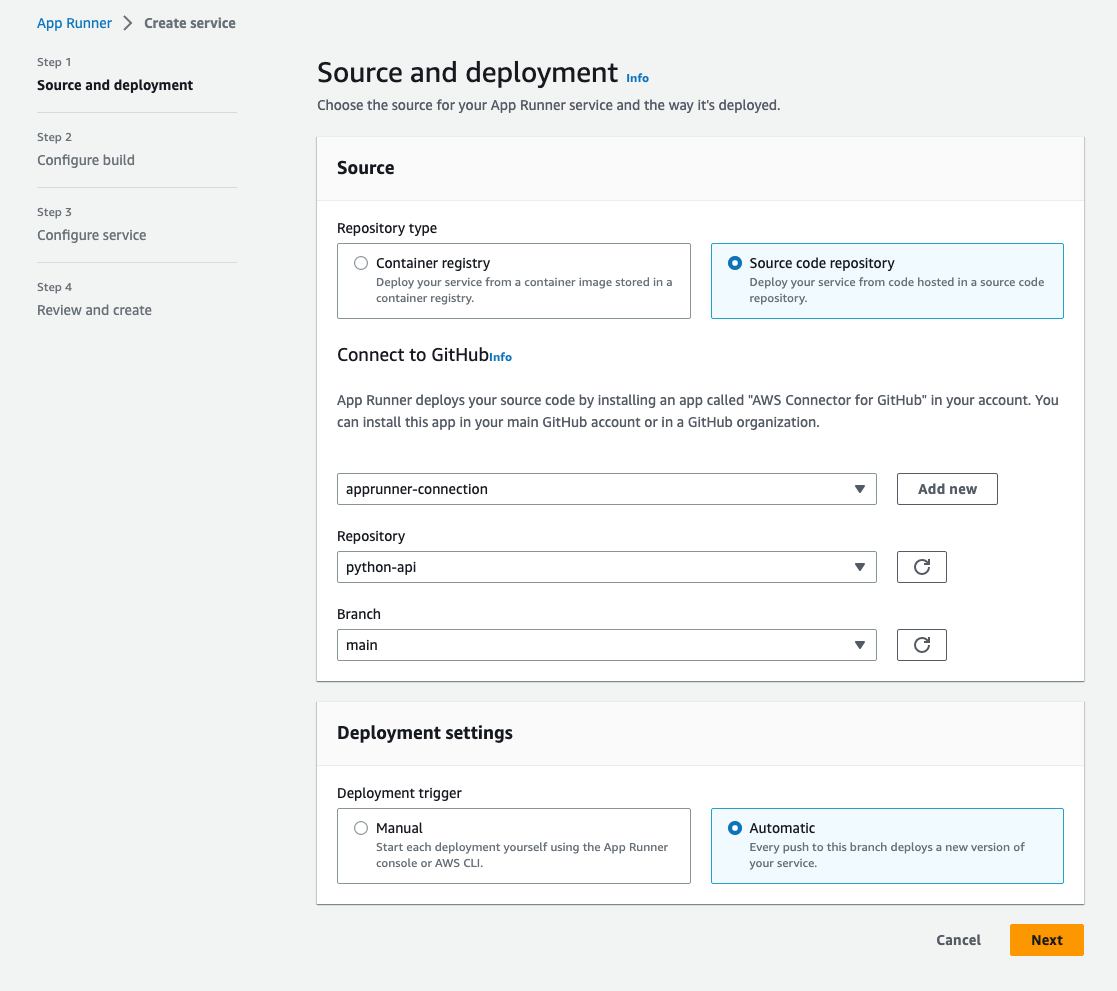Image resolution: width=1117 pixels, height=991 pixels.
Task: Select Step 1 Source and deployment
Action: (114, 85)
